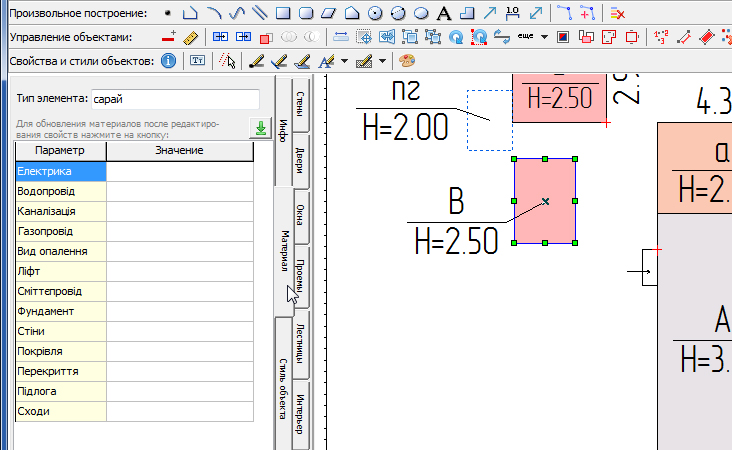Viewport: 732px width, 450px height.
Task: Select the text tool (letter A)
Action: pos(443,13)
